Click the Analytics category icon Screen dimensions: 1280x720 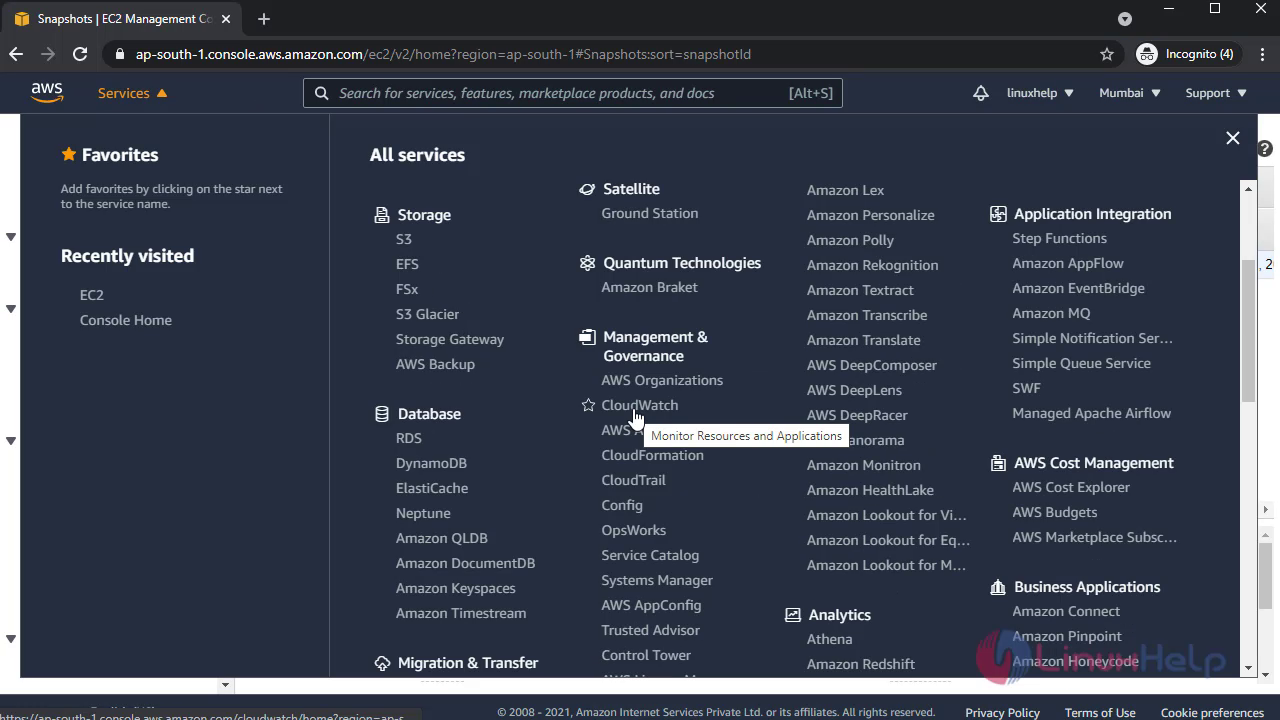(793, 615)
